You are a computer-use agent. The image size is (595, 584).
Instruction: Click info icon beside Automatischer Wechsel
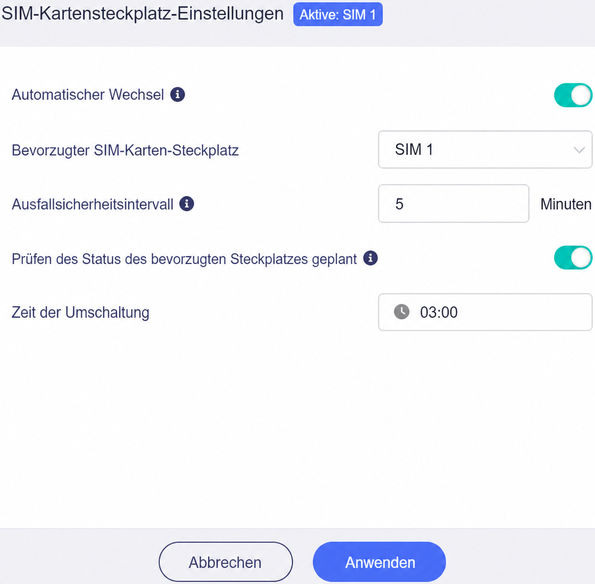click(x=178, y=94)
